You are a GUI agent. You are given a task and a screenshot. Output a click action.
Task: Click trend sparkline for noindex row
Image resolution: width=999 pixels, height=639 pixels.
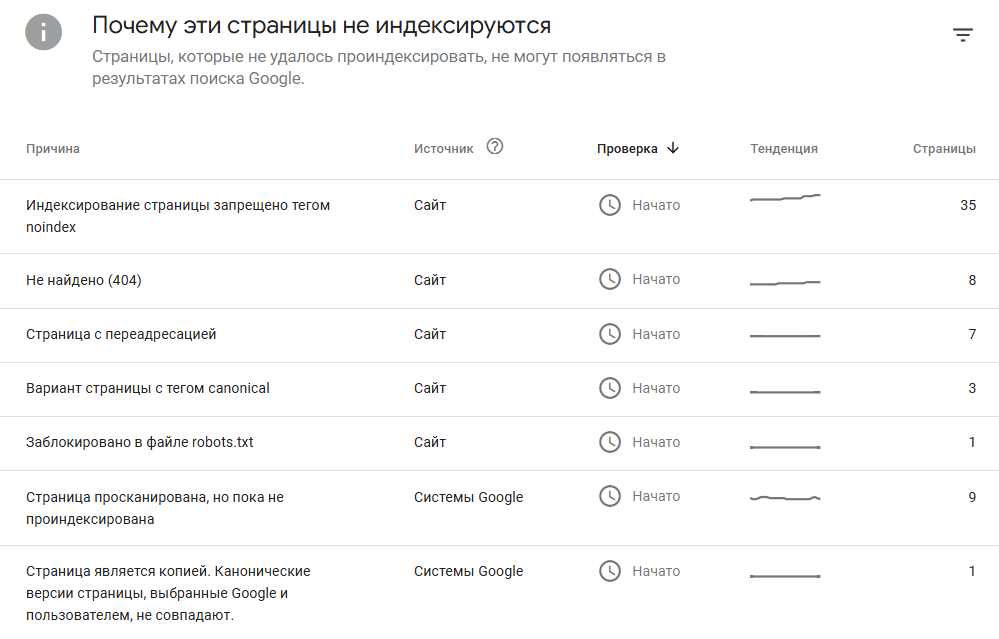pyautogui.click(x=785, y=197)
